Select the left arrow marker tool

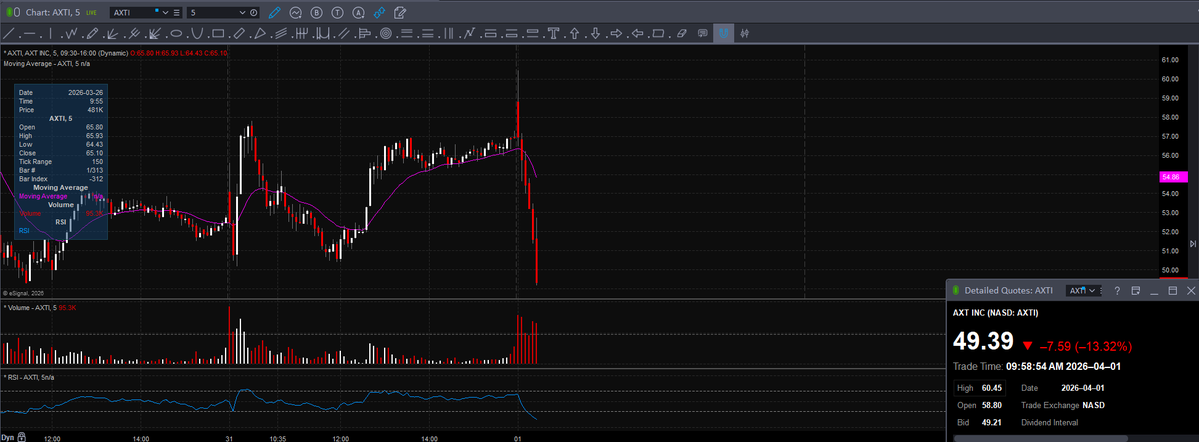637,34
